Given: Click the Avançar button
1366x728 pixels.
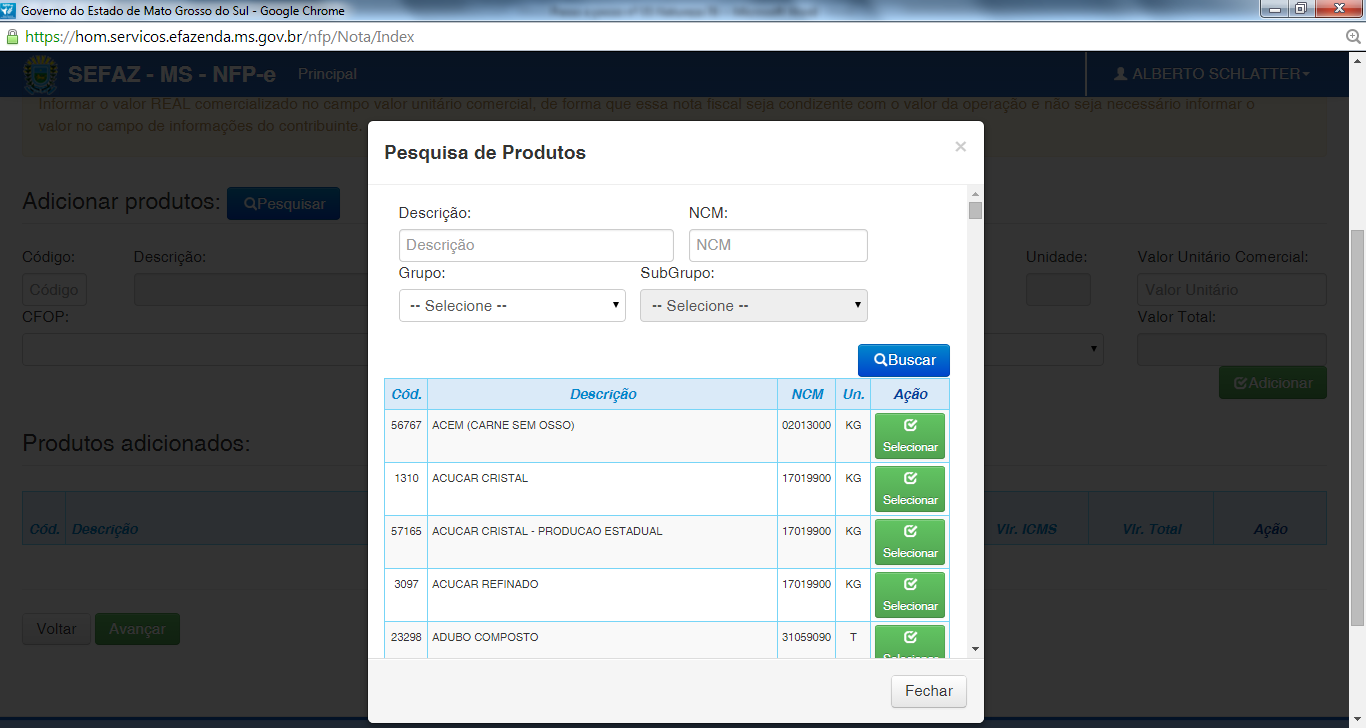Looking at the screenshot, I should [137, 629].
